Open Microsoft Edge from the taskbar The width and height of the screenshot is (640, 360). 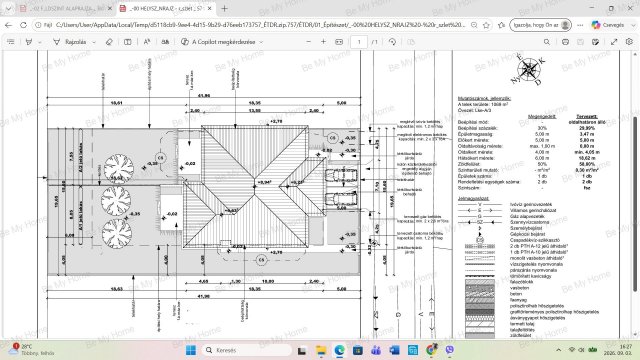tap(340, 350)
